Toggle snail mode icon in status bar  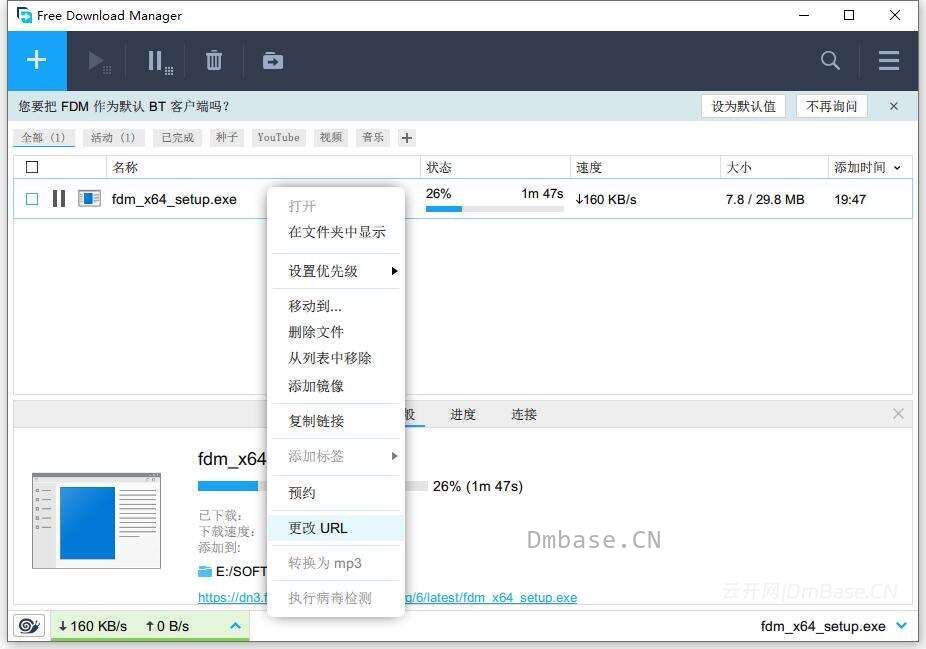29,625
